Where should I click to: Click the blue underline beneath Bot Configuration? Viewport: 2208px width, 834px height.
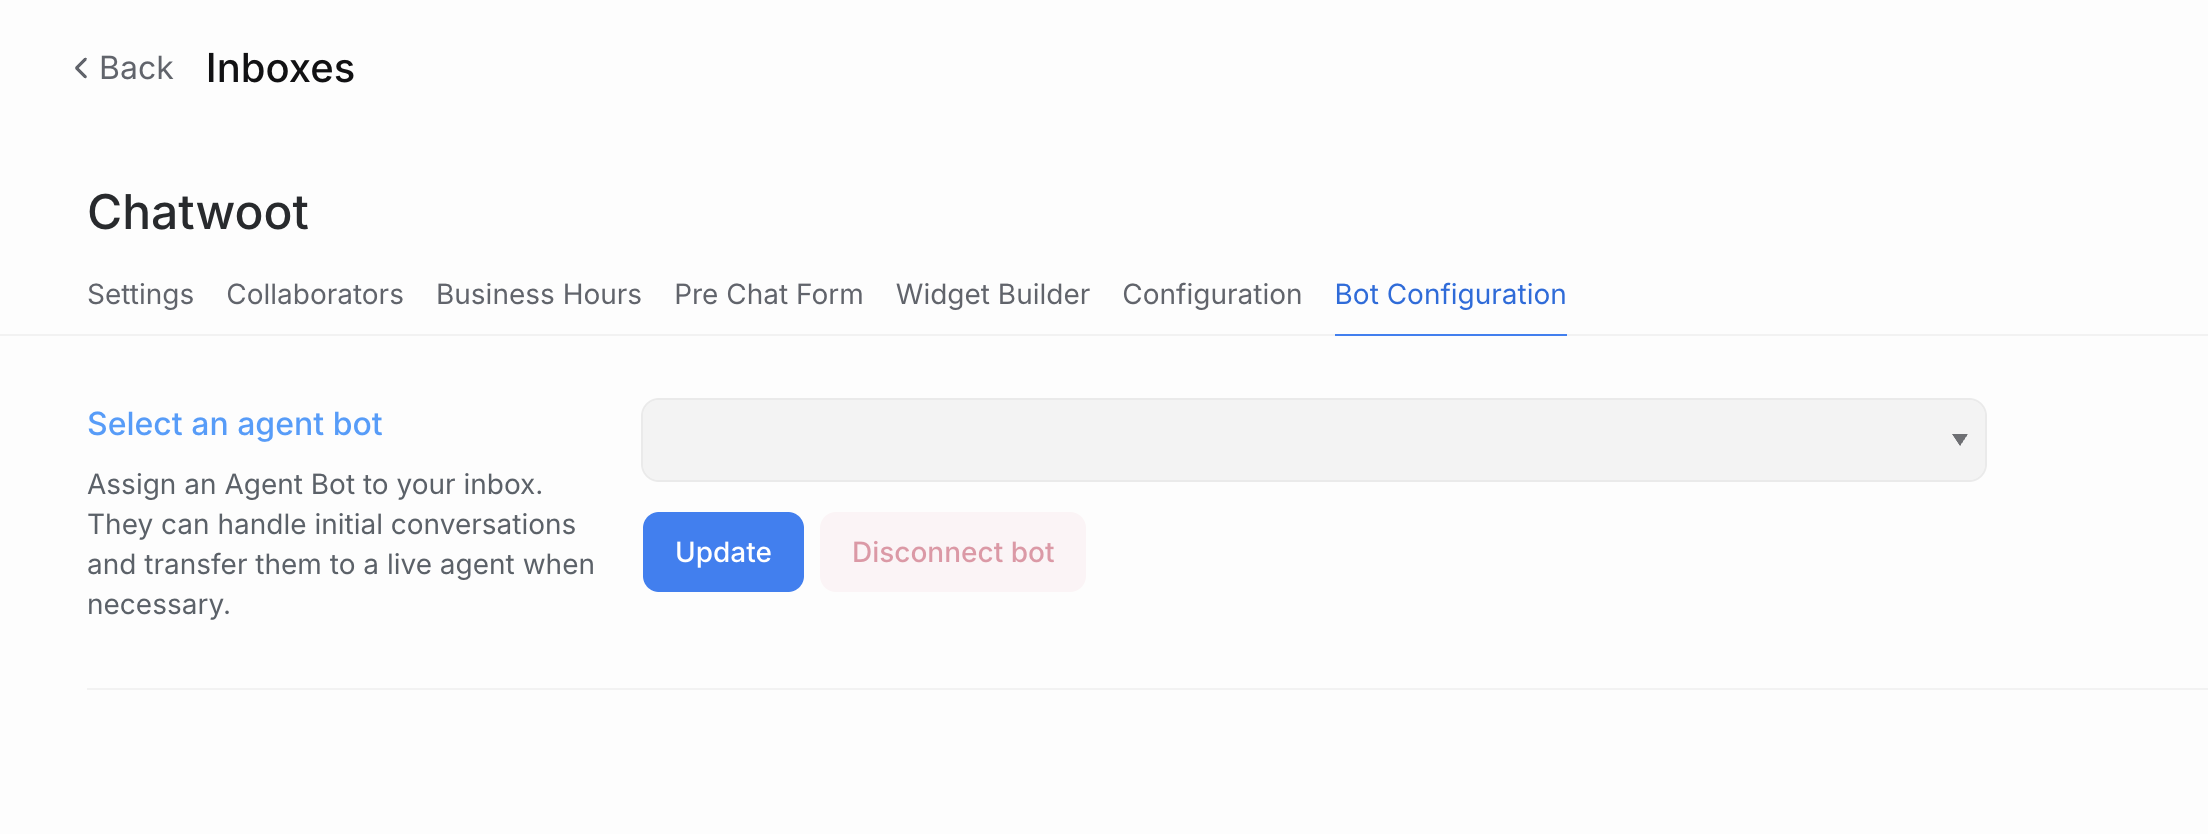click(x=1450, y=335)
